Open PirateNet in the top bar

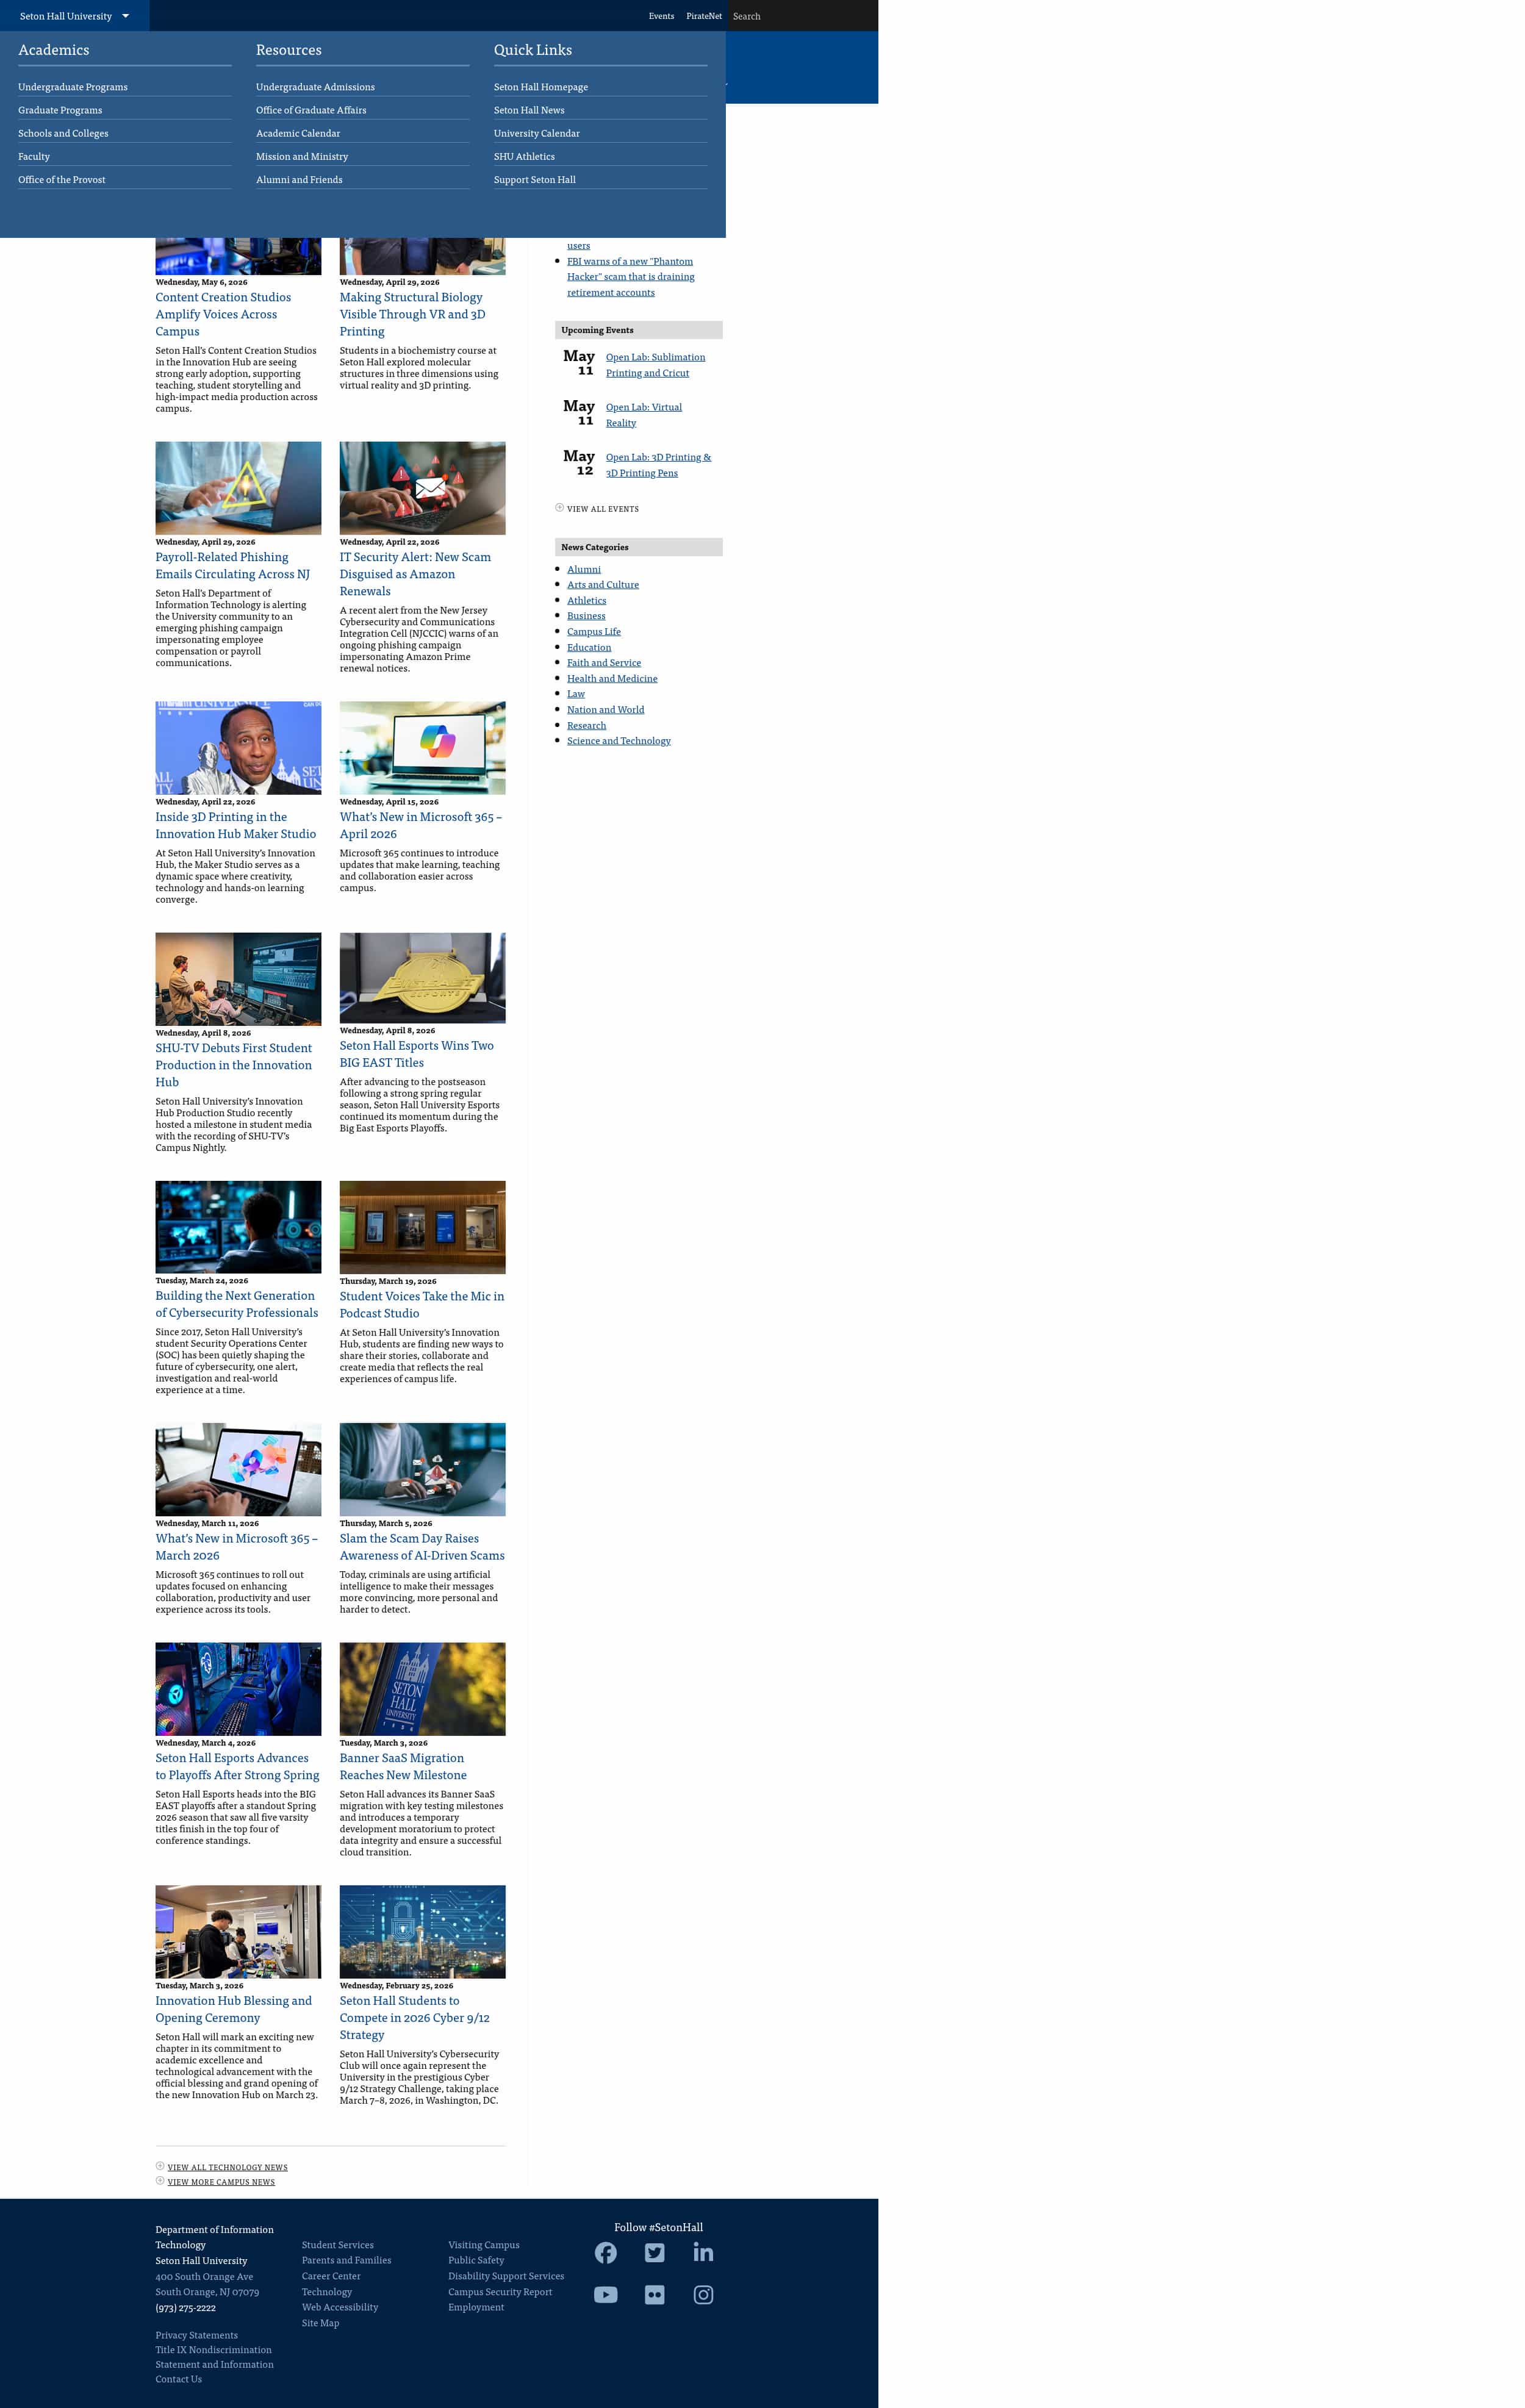[x=704, y=16]
